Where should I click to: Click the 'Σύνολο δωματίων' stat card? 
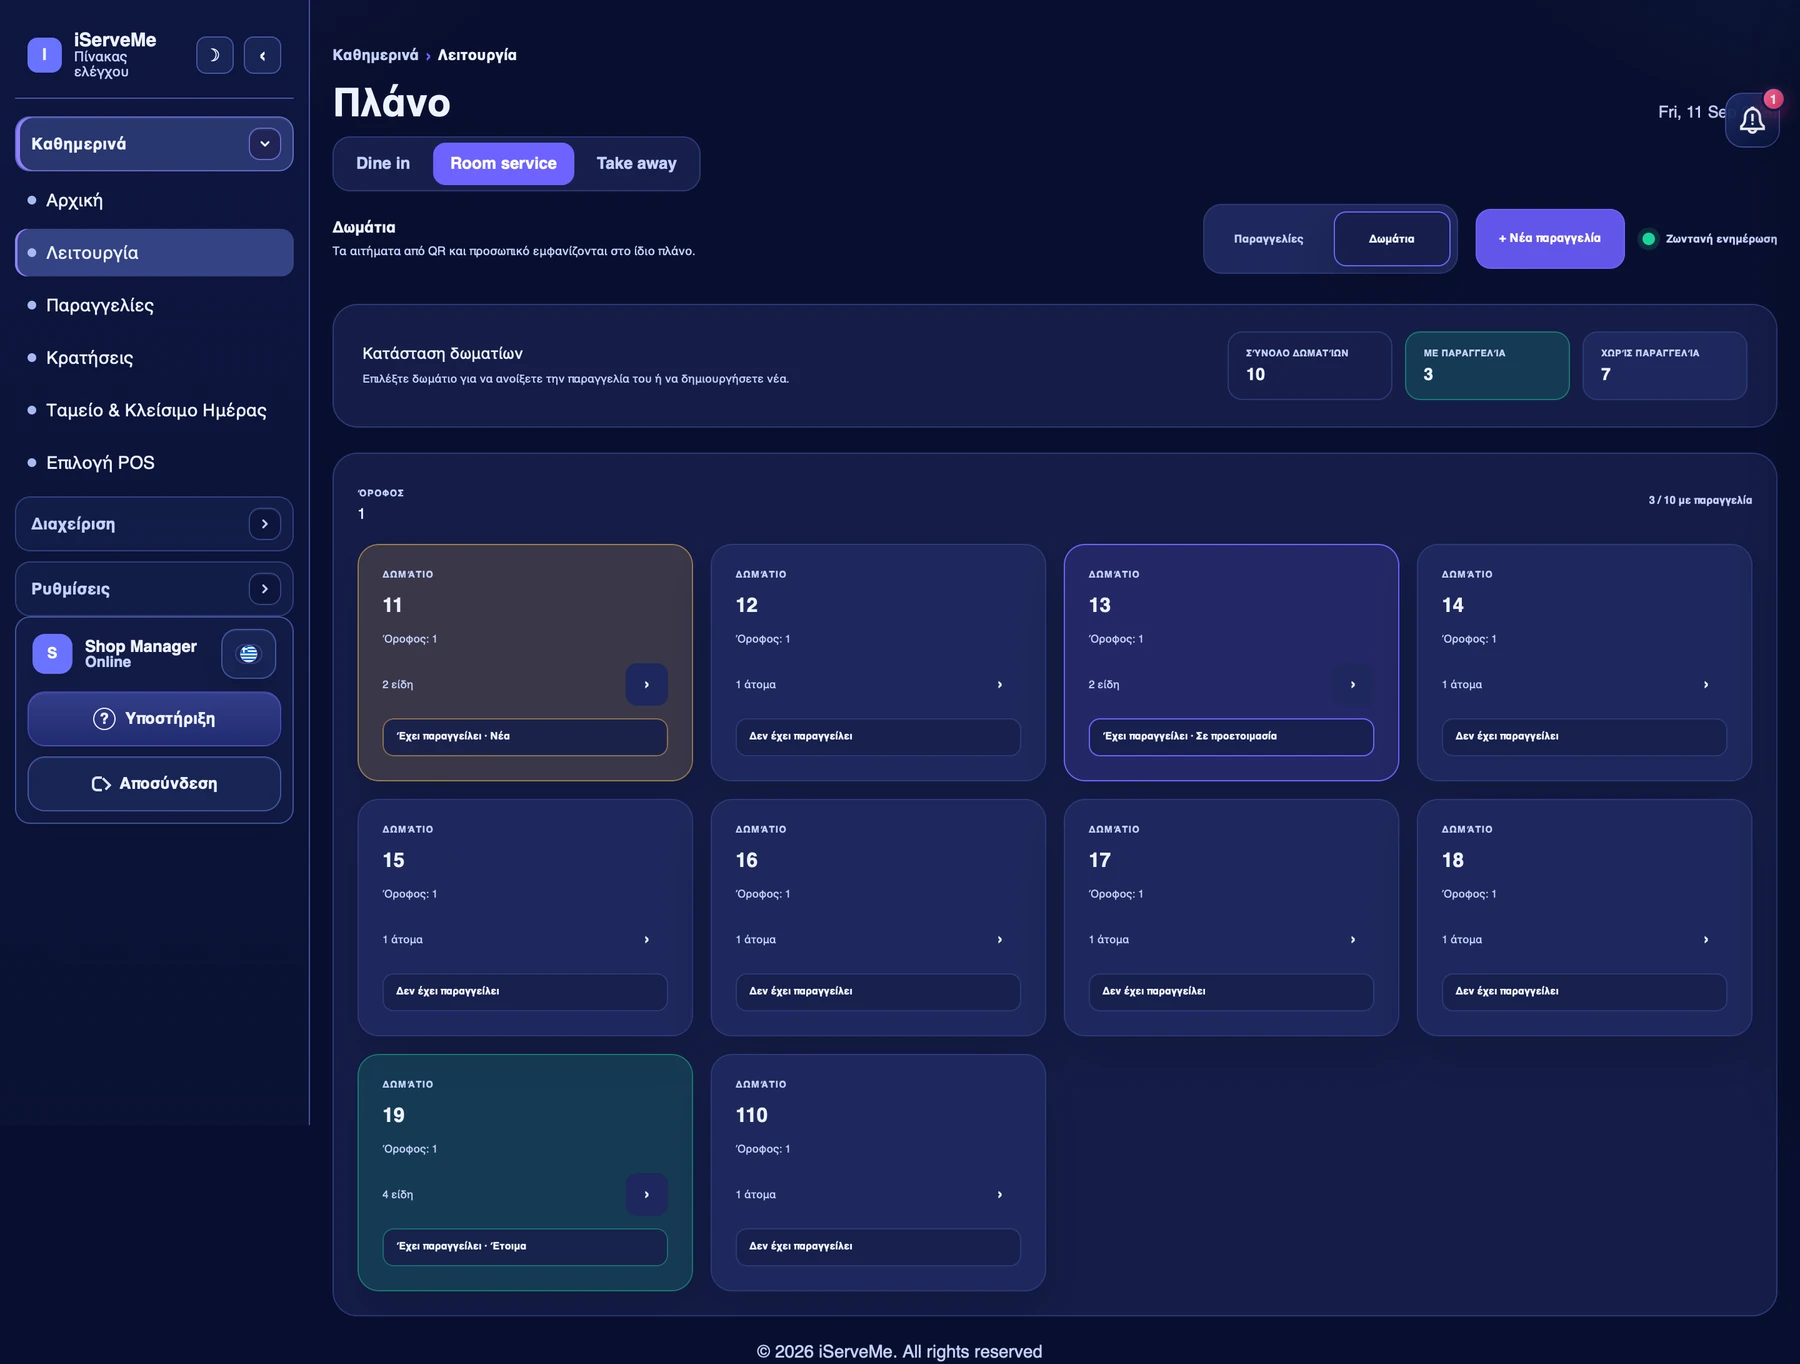[x=1310, y=366]
